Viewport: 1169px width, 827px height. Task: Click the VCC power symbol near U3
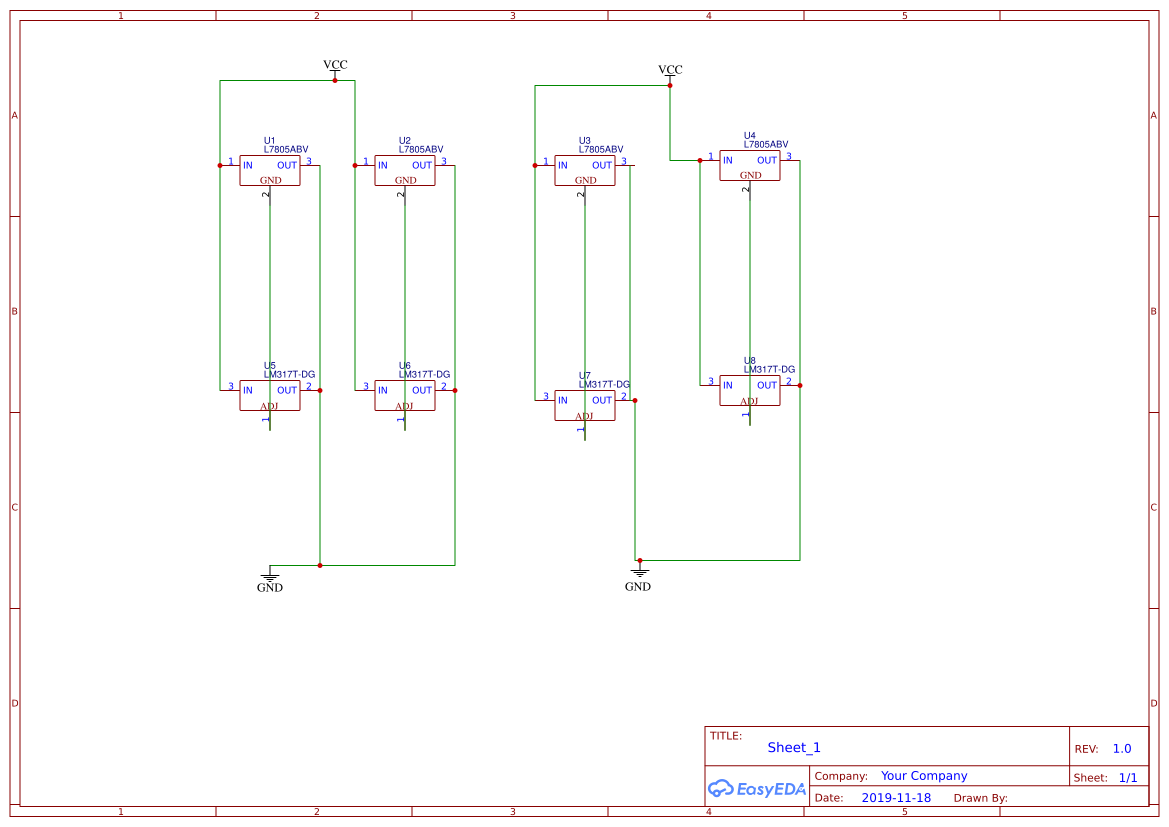[670, 71]
